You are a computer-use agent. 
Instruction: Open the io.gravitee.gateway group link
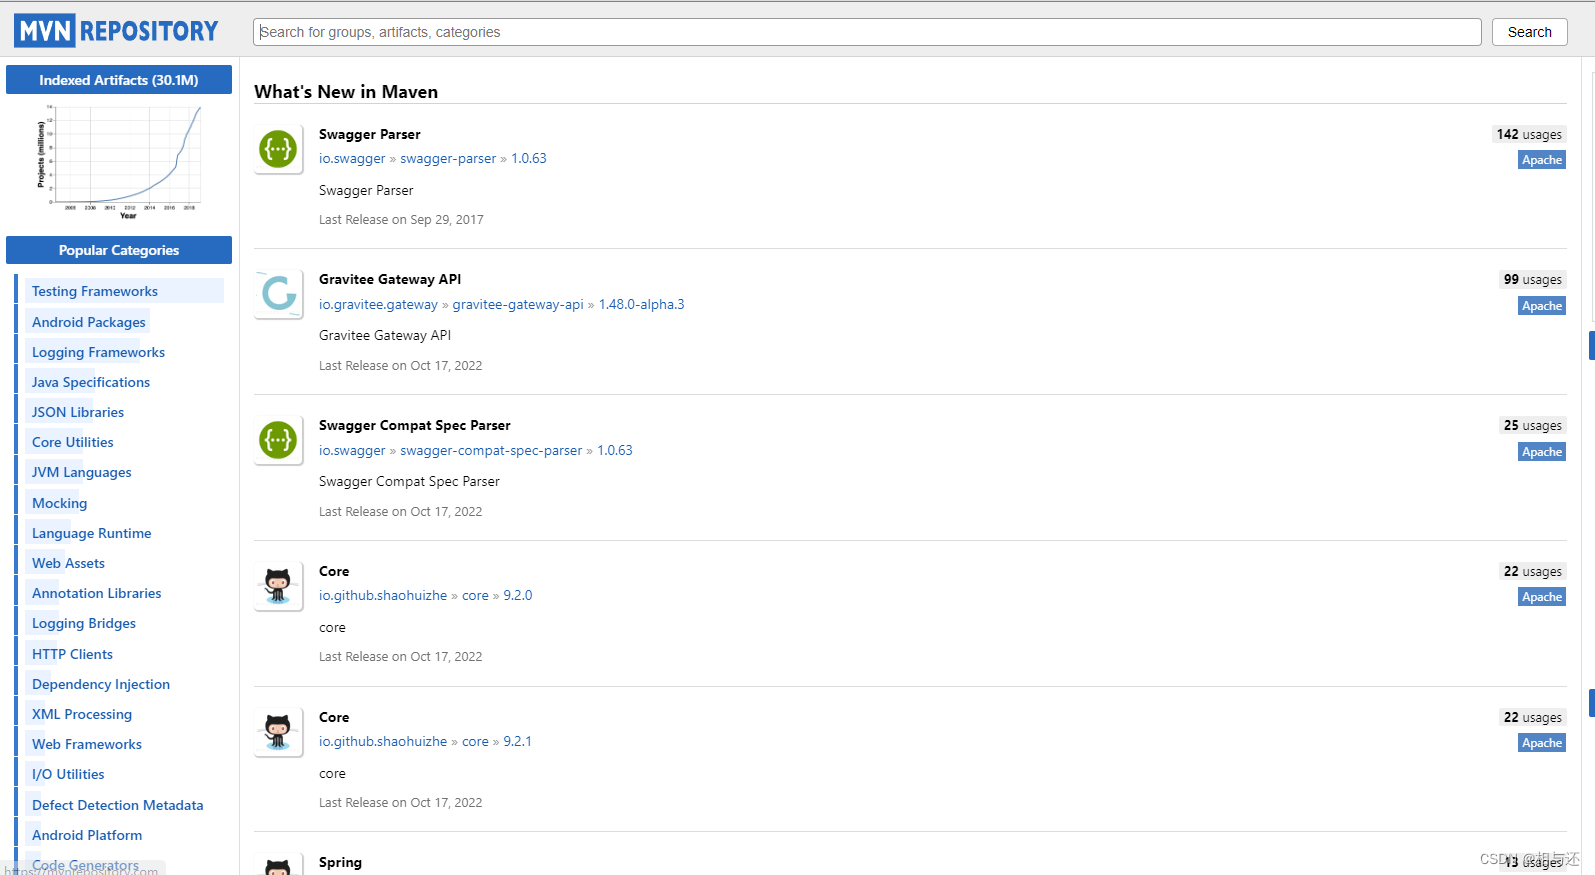[x=378, y=304]
